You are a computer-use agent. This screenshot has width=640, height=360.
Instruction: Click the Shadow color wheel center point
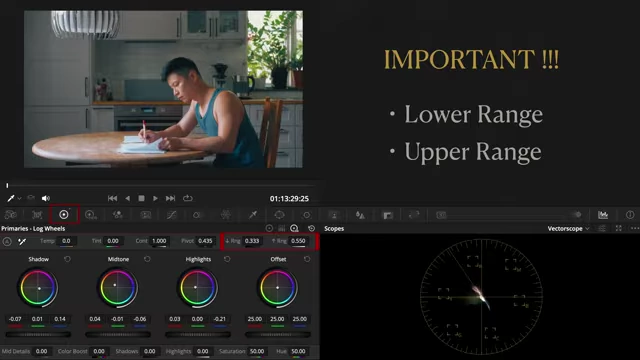coord(39,288)
